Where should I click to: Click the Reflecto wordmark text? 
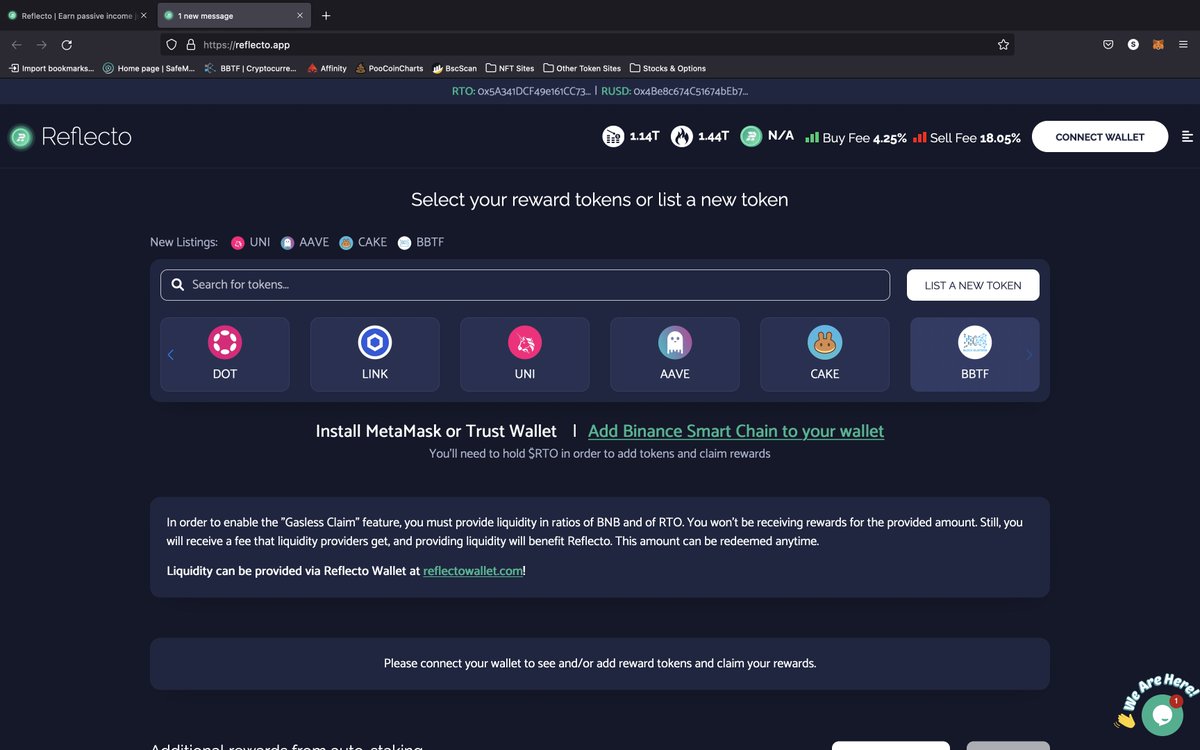point(86,137)
